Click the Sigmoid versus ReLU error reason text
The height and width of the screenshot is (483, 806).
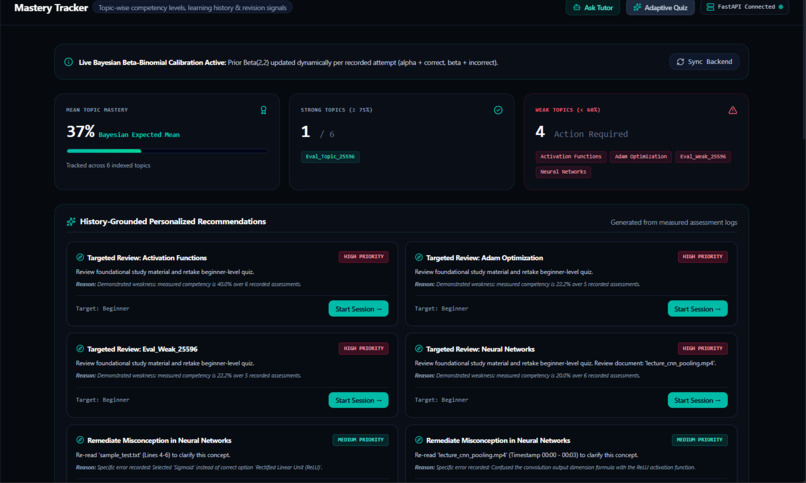199,468
